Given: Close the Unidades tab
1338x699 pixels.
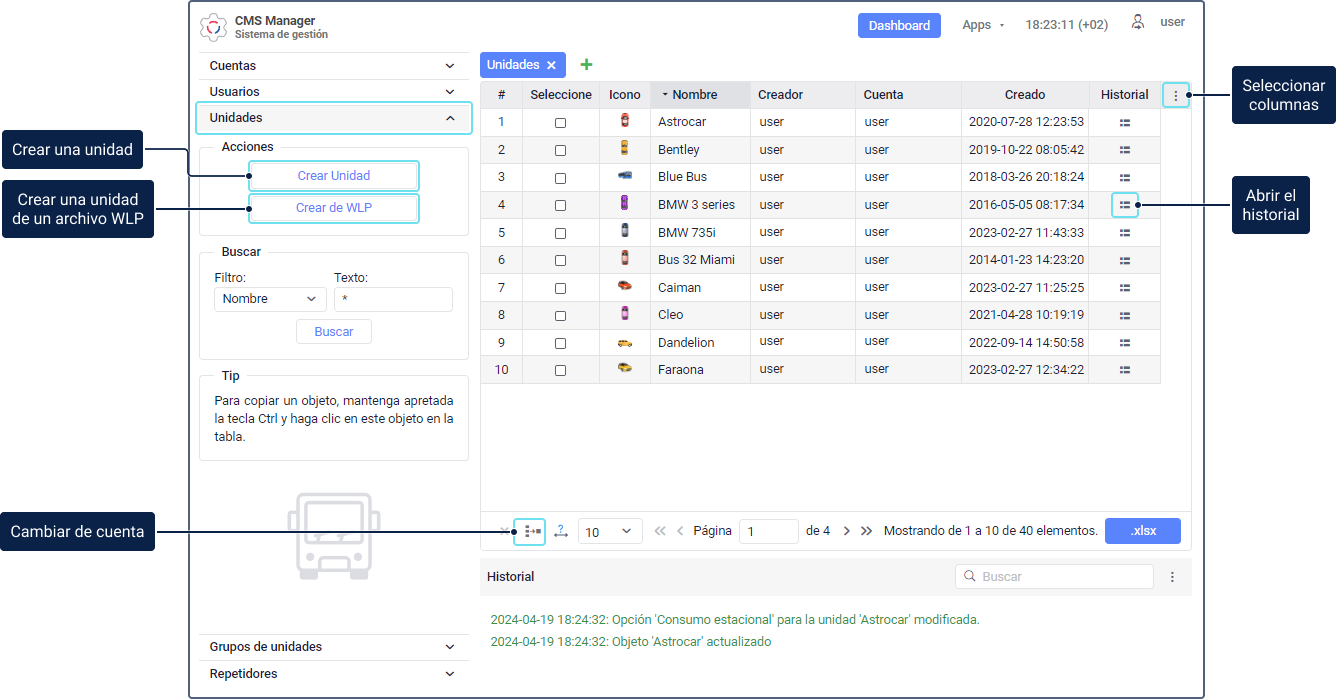Looking at the screenshot, I should click(x=551, y=65).
